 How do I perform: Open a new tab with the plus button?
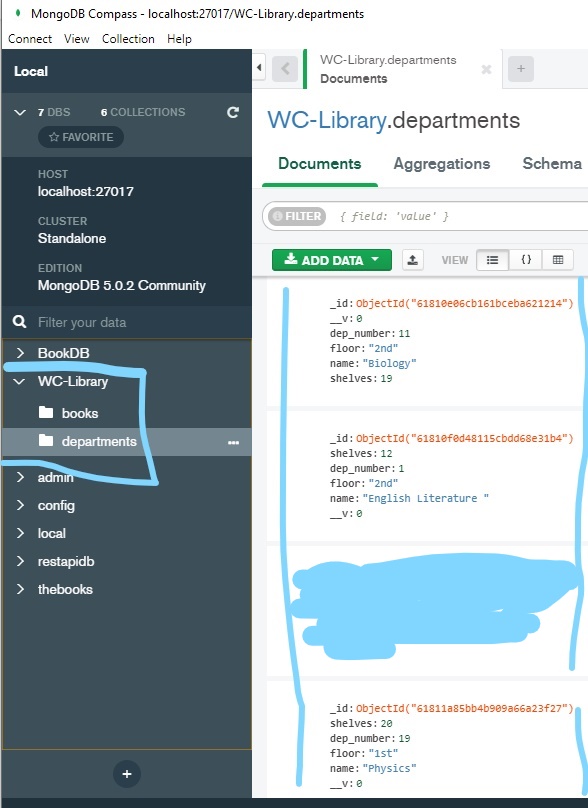click(520, 69)
